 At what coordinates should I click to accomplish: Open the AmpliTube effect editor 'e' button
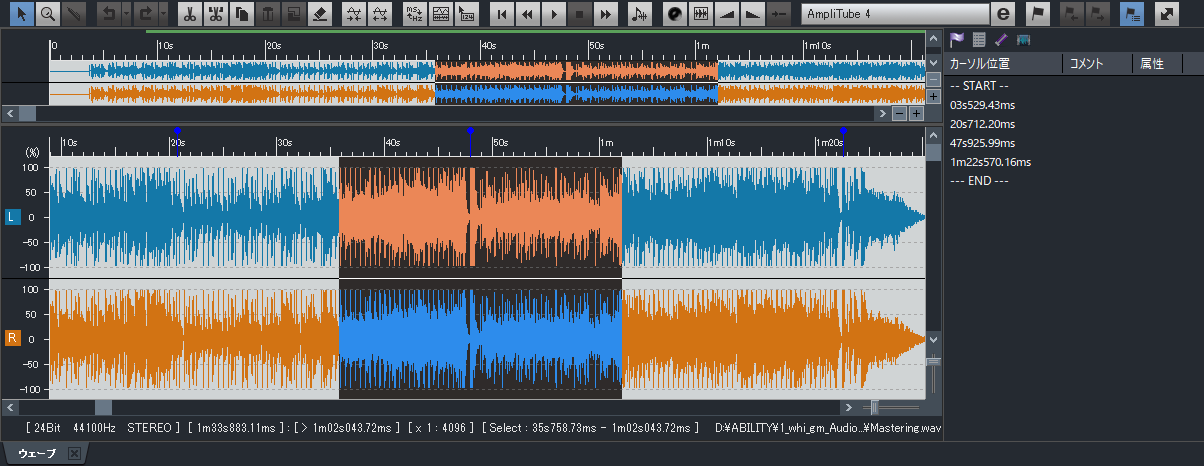click(x=1004, y=14)
